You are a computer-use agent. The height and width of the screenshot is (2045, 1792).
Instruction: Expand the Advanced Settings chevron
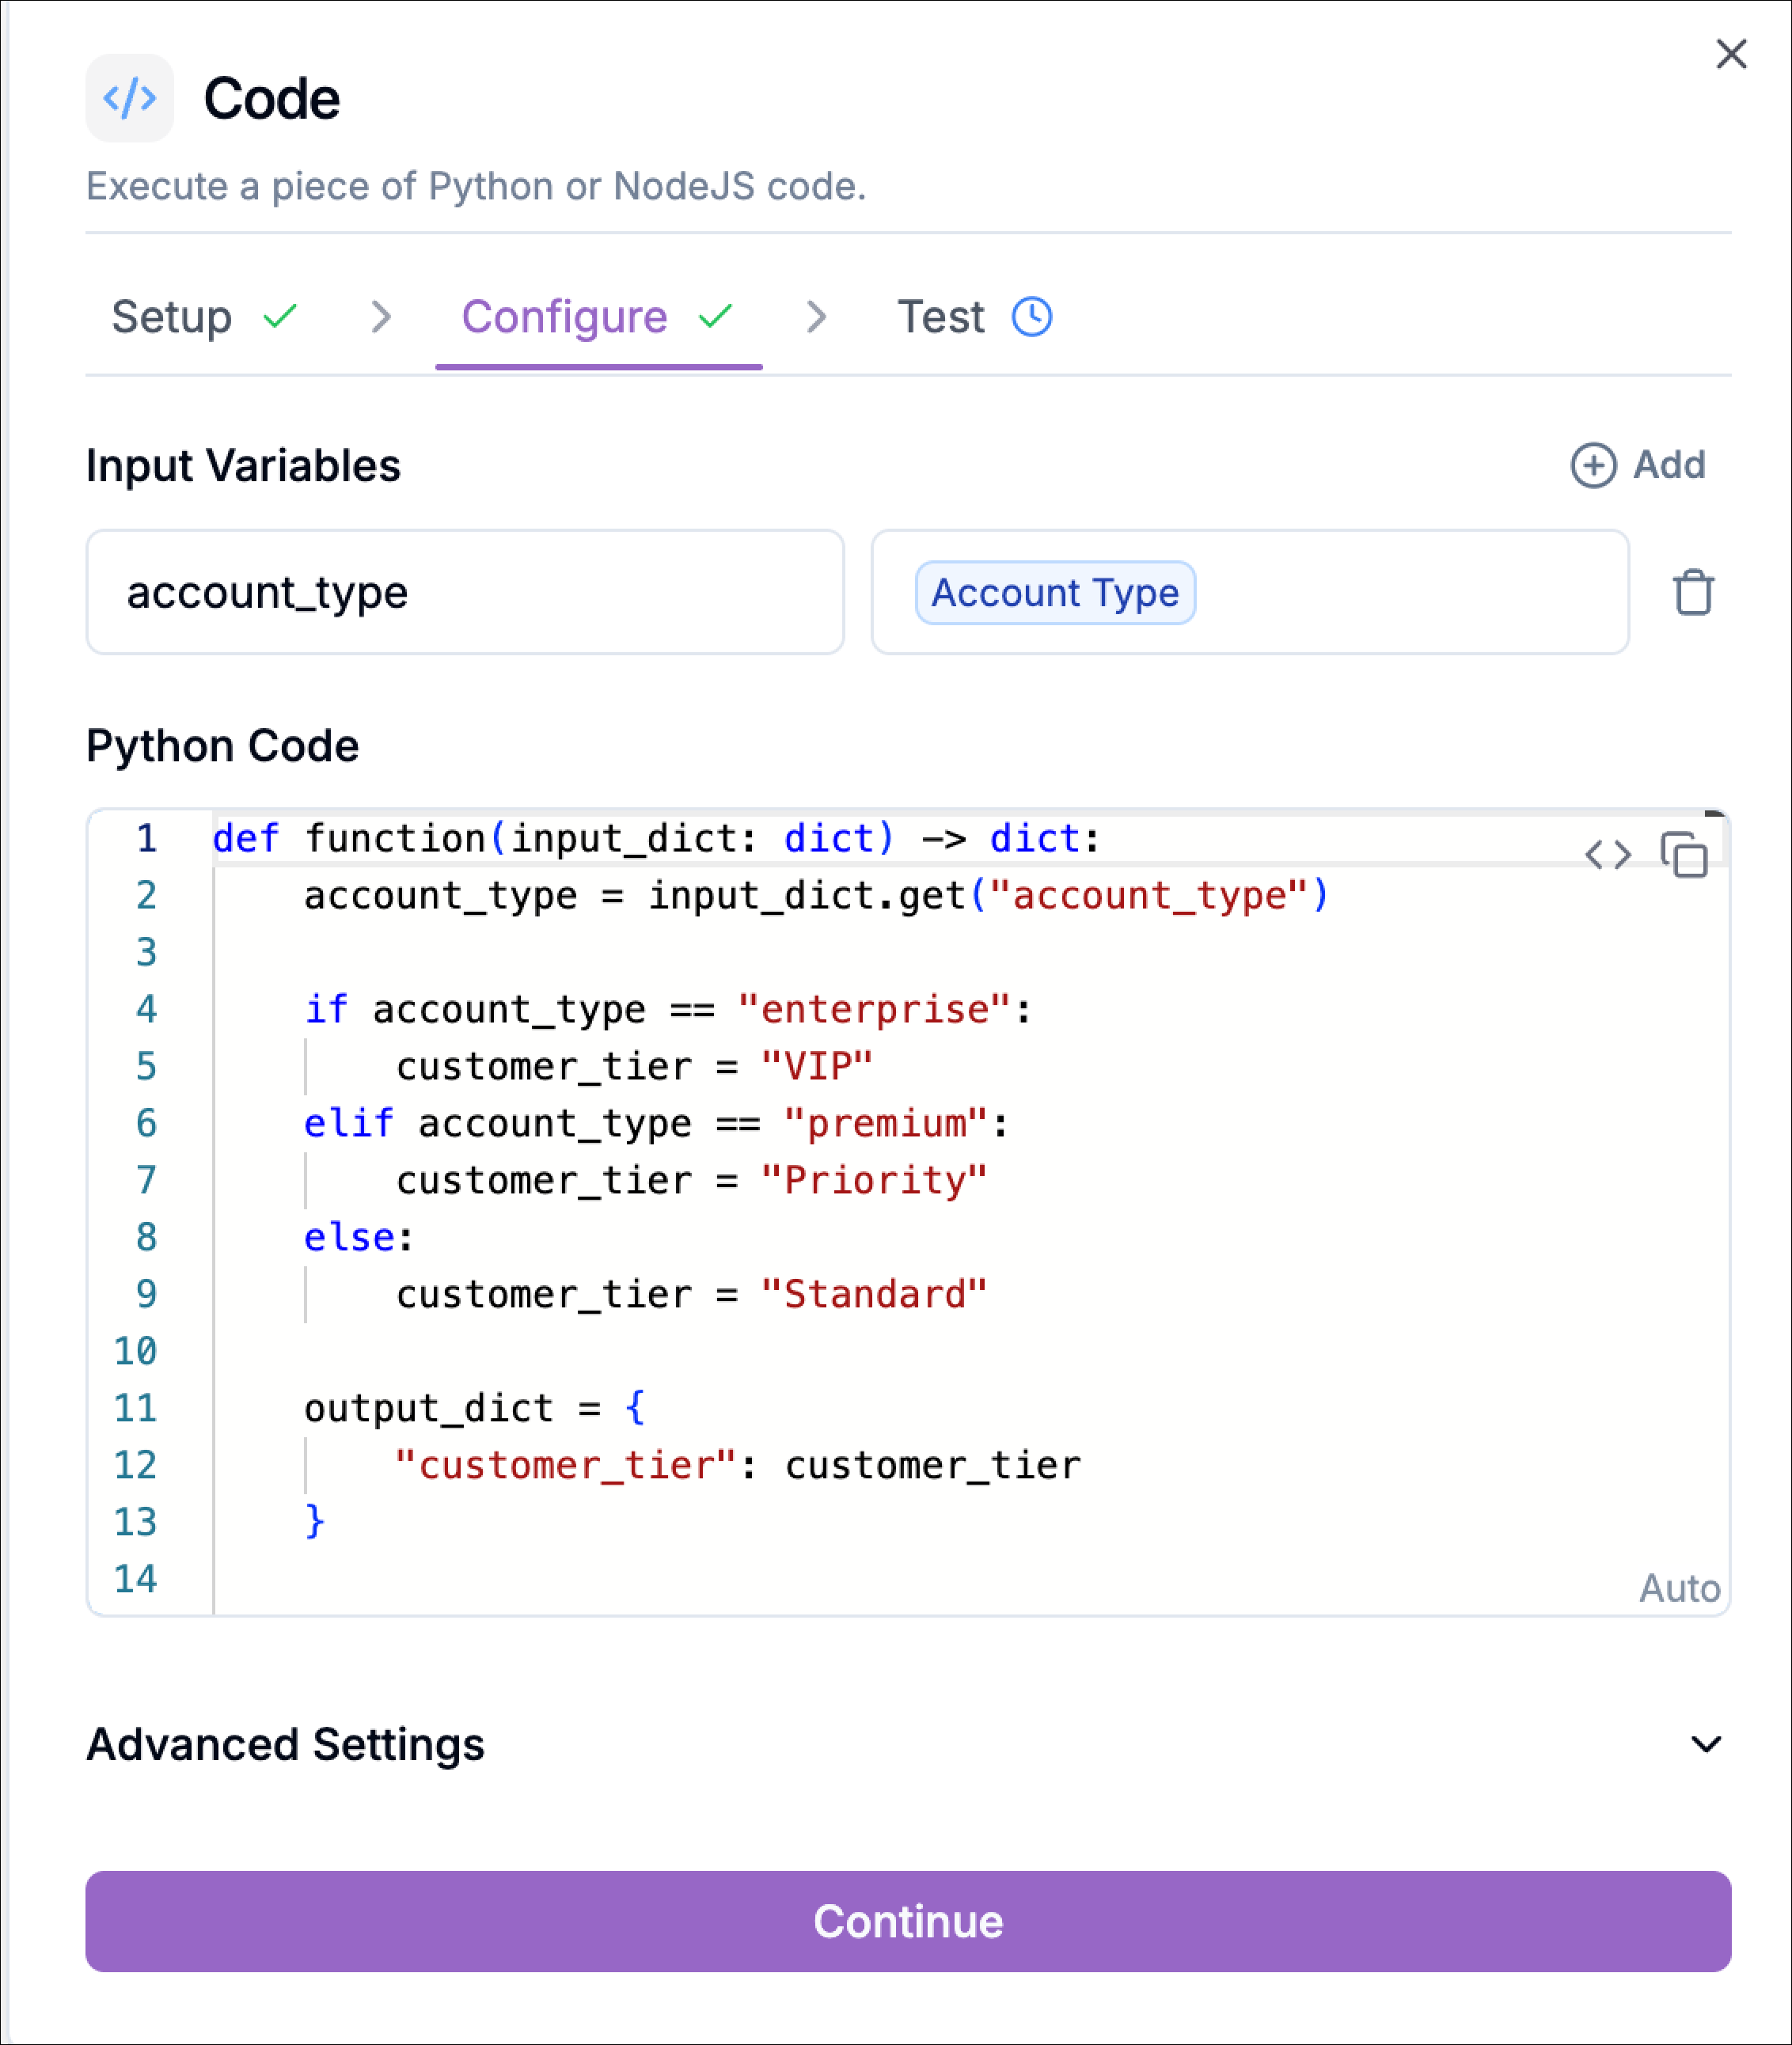click(1705, 1744)
